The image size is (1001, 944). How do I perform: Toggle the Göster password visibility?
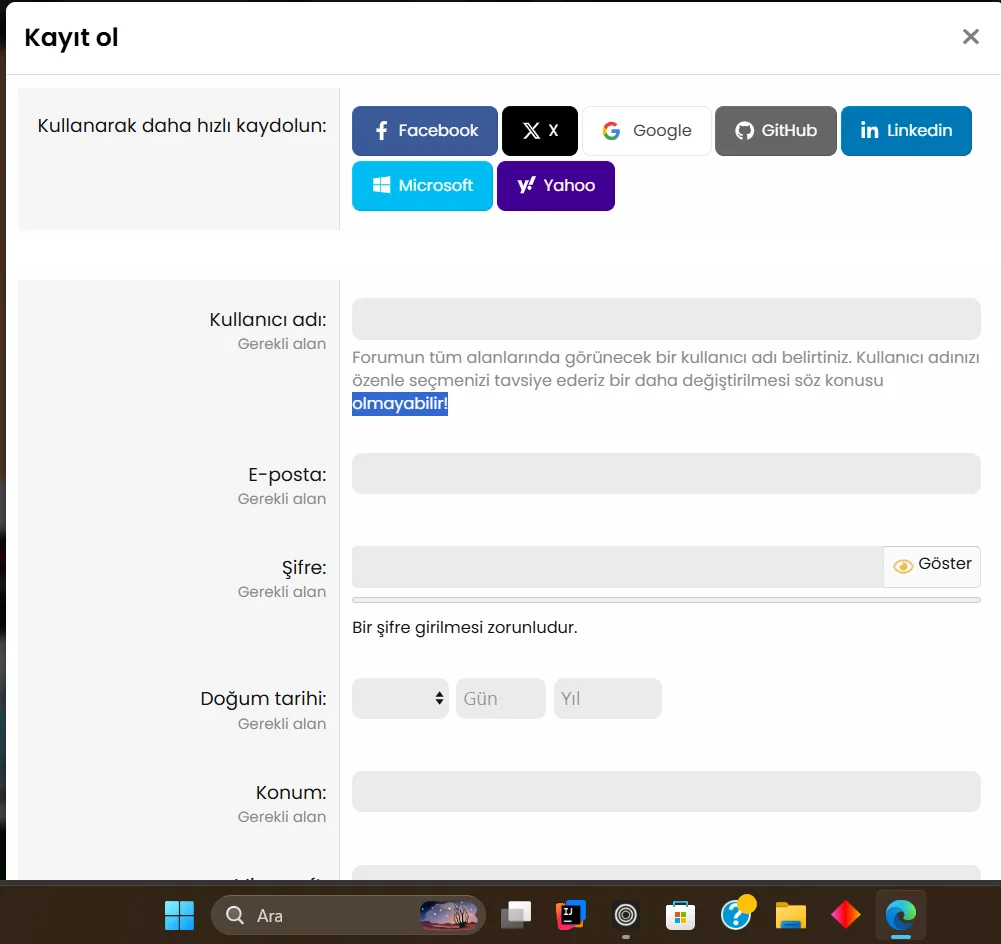(932, 567)
